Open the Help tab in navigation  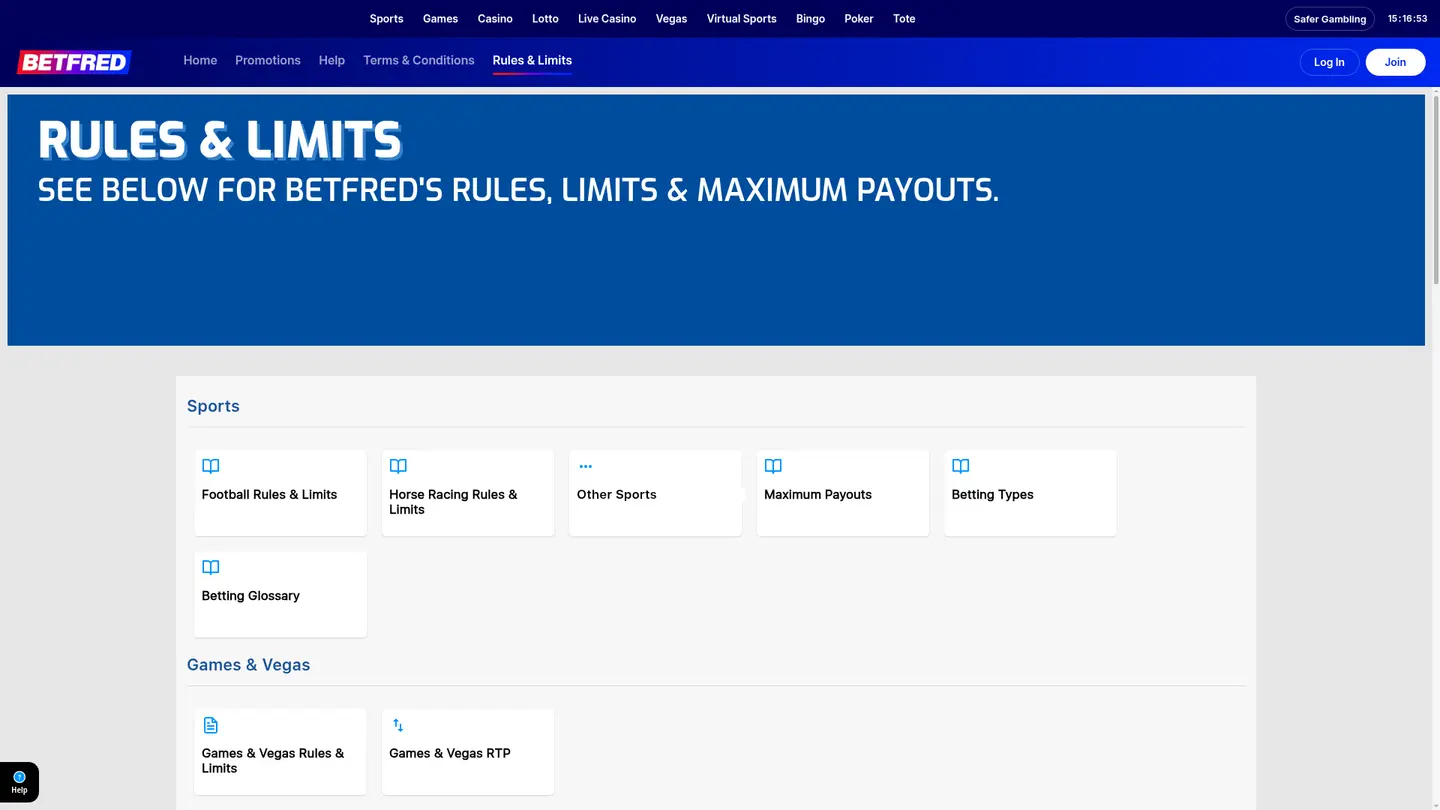332,61
